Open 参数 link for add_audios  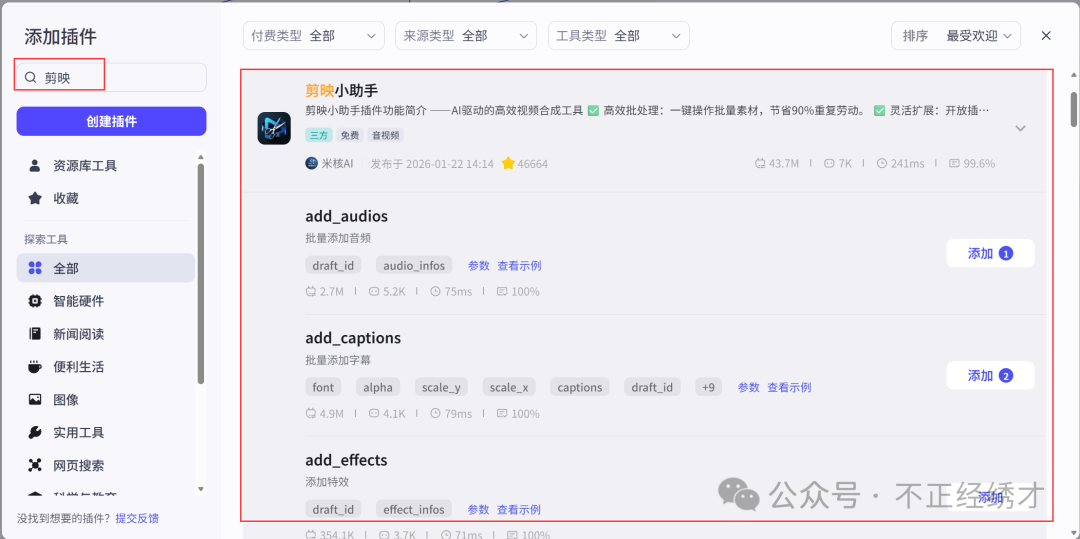click(x=479, y=266)
